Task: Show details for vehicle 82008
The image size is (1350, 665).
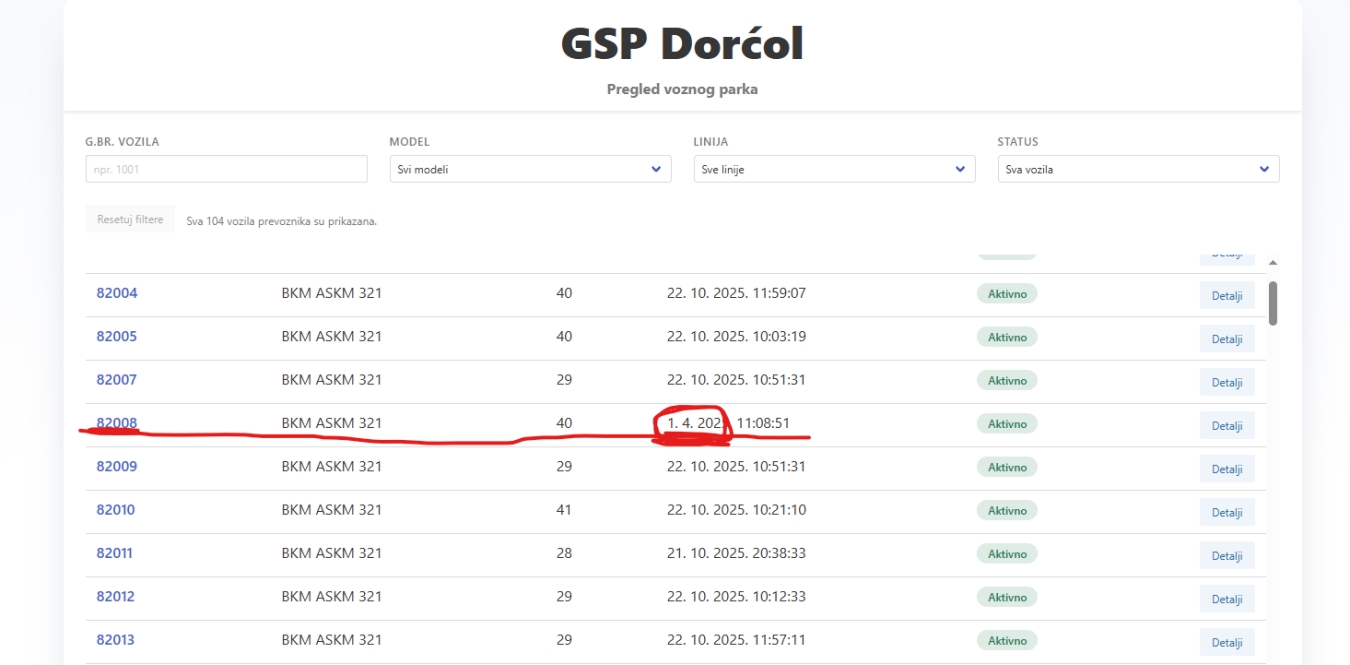Action: [x=1226, y=426]
